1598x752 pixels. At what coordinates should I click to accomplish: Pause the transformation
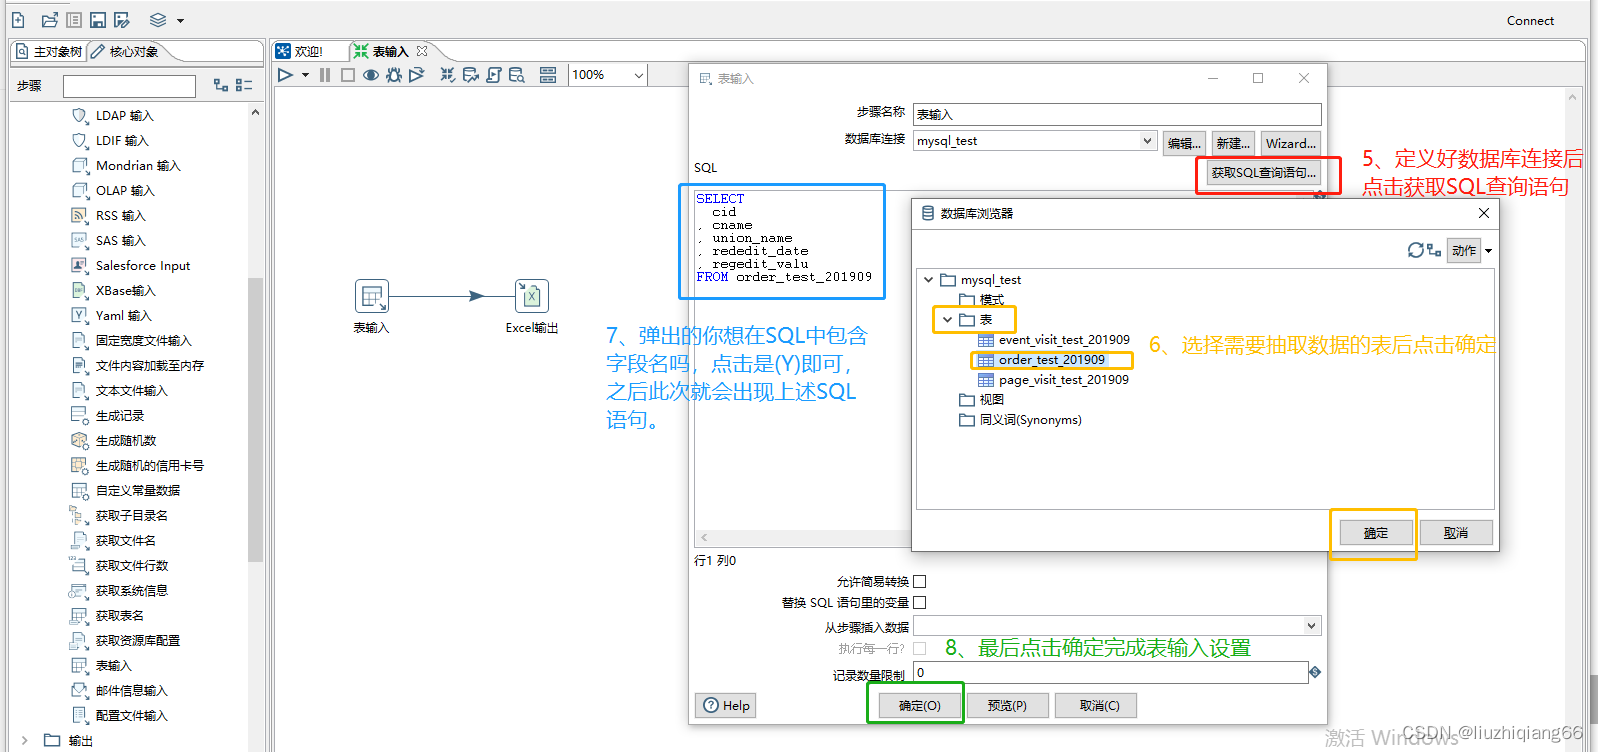click(x=325, y=75)
